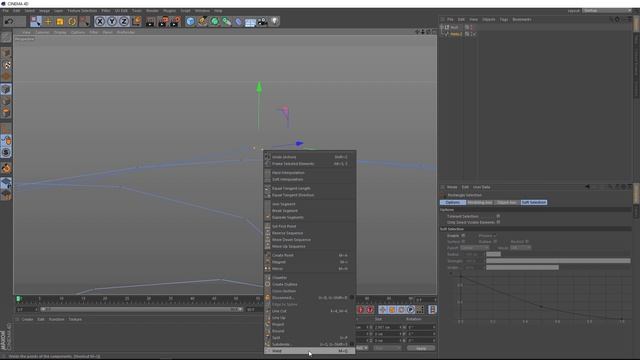
Task: Click the Deformer icon
Action: pos(238,21)
